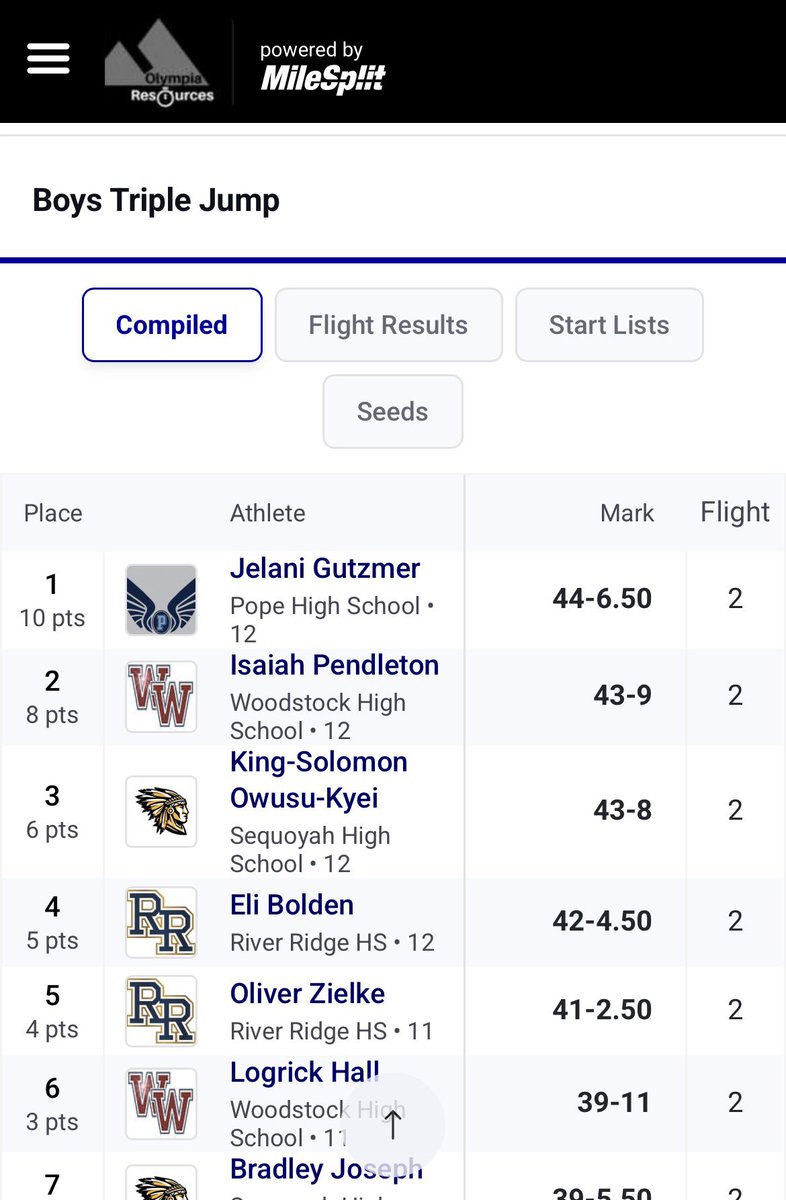
Task: Click Sequoyah logo beside King-Solomon Owusu-Kyei
Action: (161, 811)
